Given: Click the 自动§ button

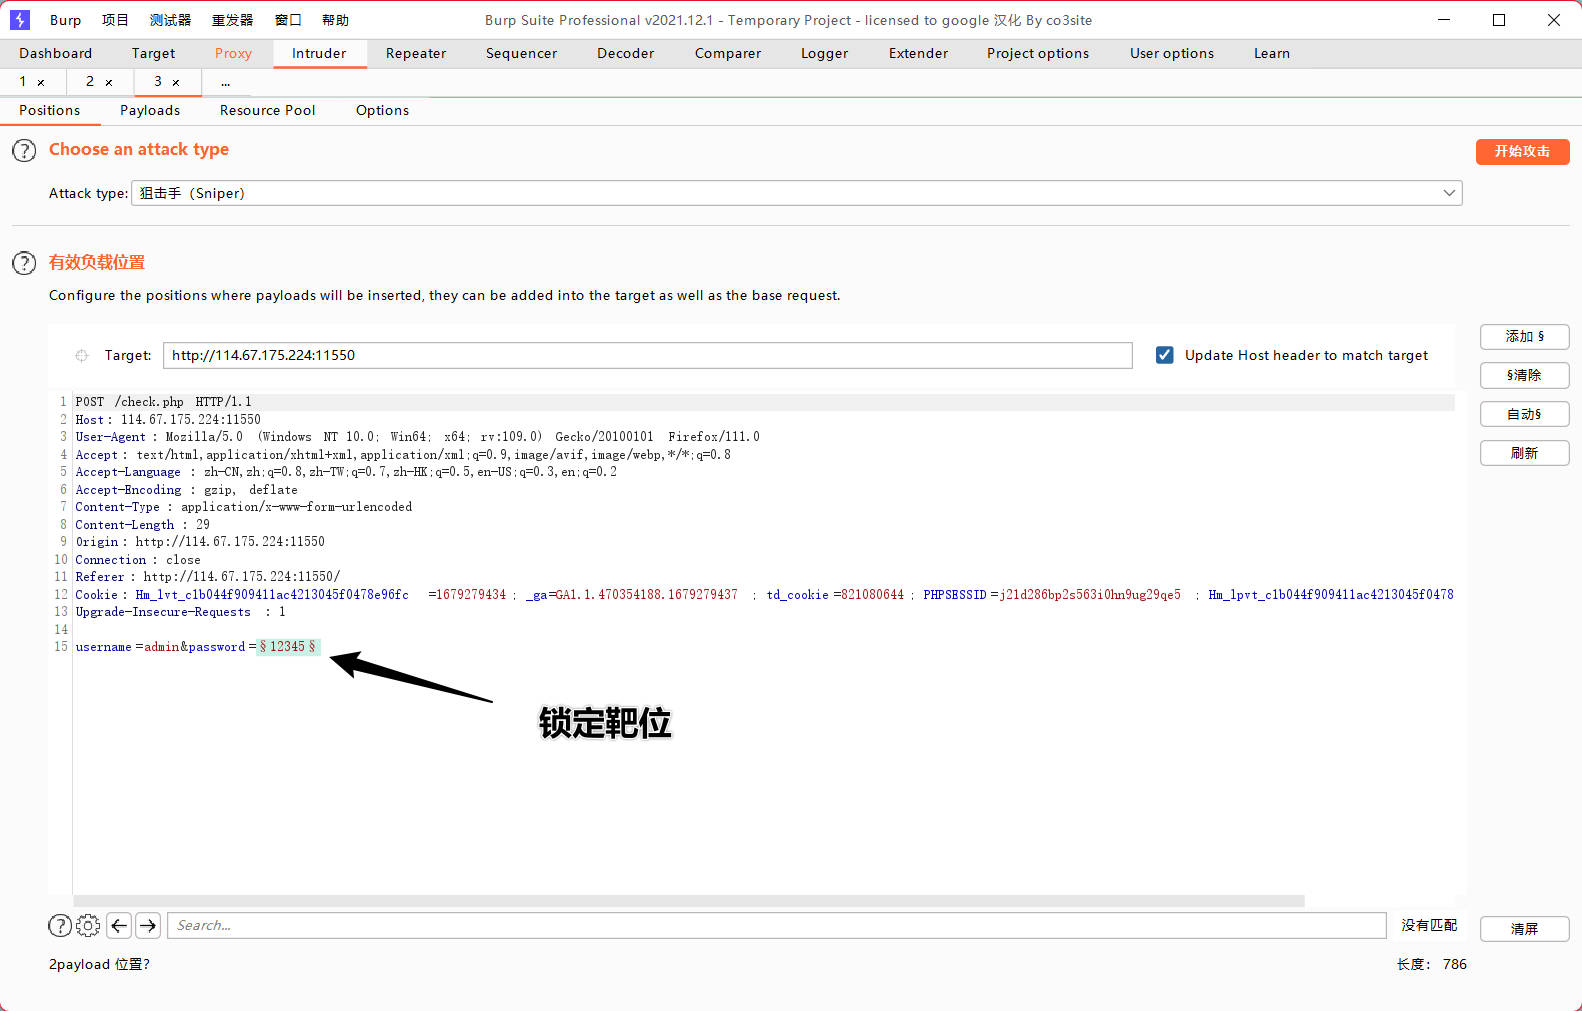Looking at the screenshot, I should [x=1524, y=414].
